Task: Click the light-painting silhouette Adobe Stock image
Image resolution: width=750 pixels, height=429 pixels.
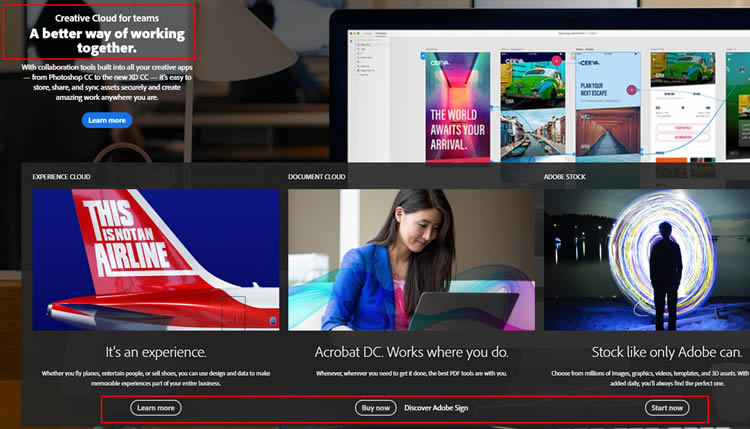Action: click(x=647, y=260)
